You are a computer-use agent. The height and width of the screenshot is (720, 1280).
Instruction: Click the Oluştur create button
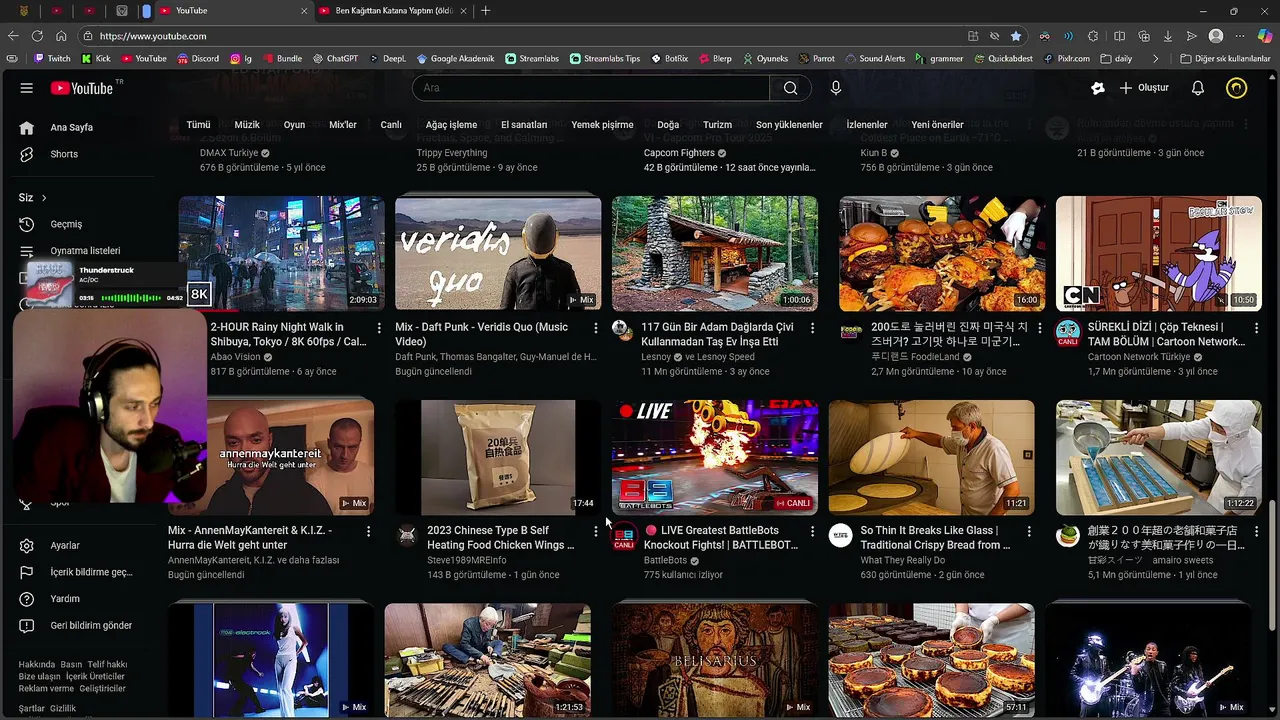pos(1144,88)
